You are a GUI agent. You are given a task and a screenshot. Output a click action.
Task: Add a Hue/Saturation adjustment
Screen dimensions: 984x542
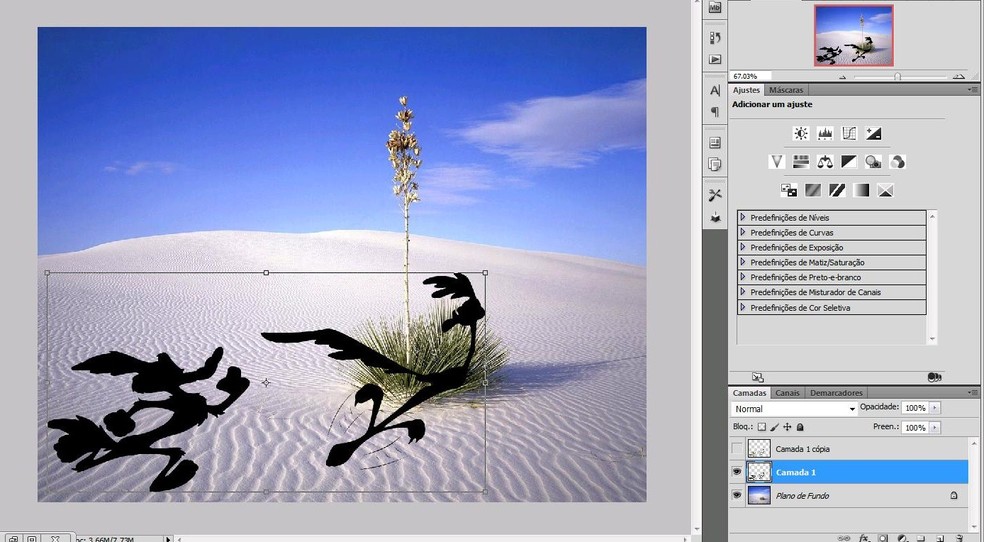pos(801,162)
